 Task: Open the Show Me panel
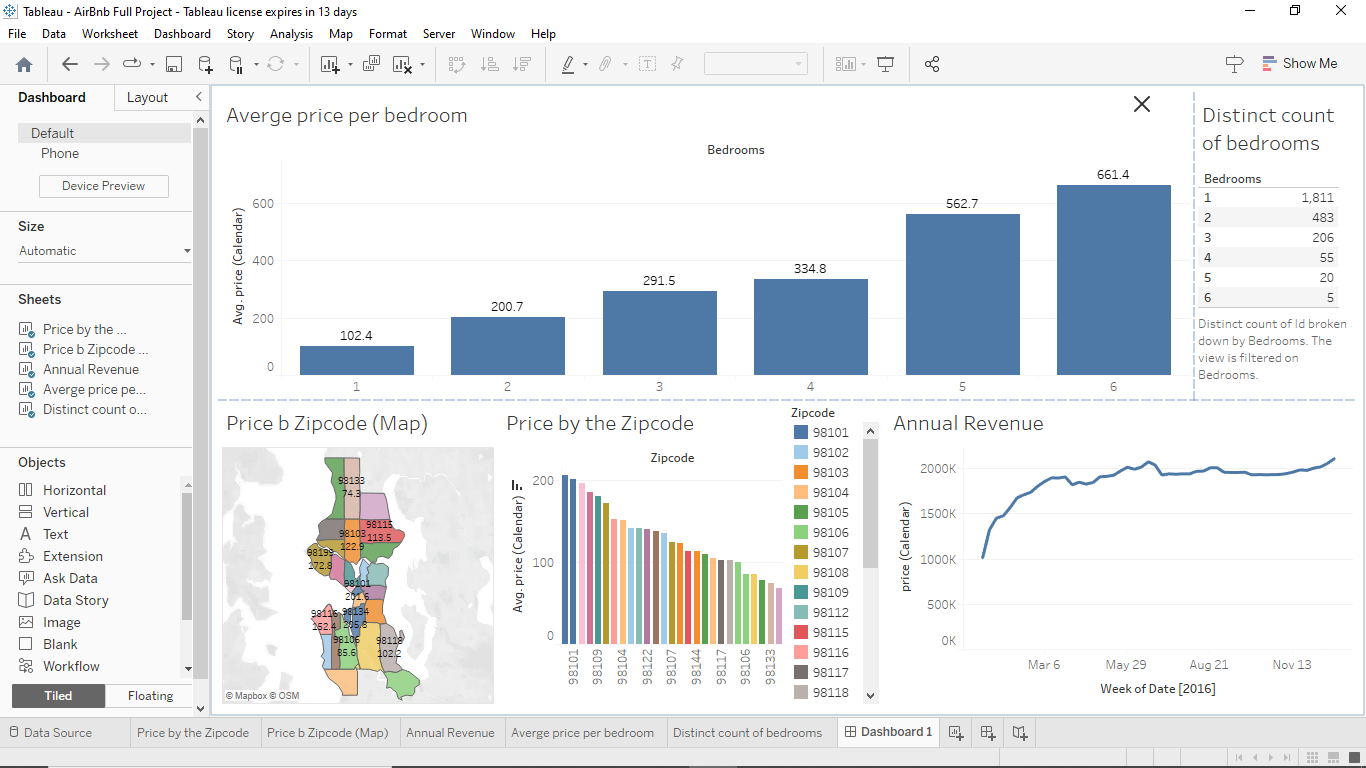tap(1300, 63)
